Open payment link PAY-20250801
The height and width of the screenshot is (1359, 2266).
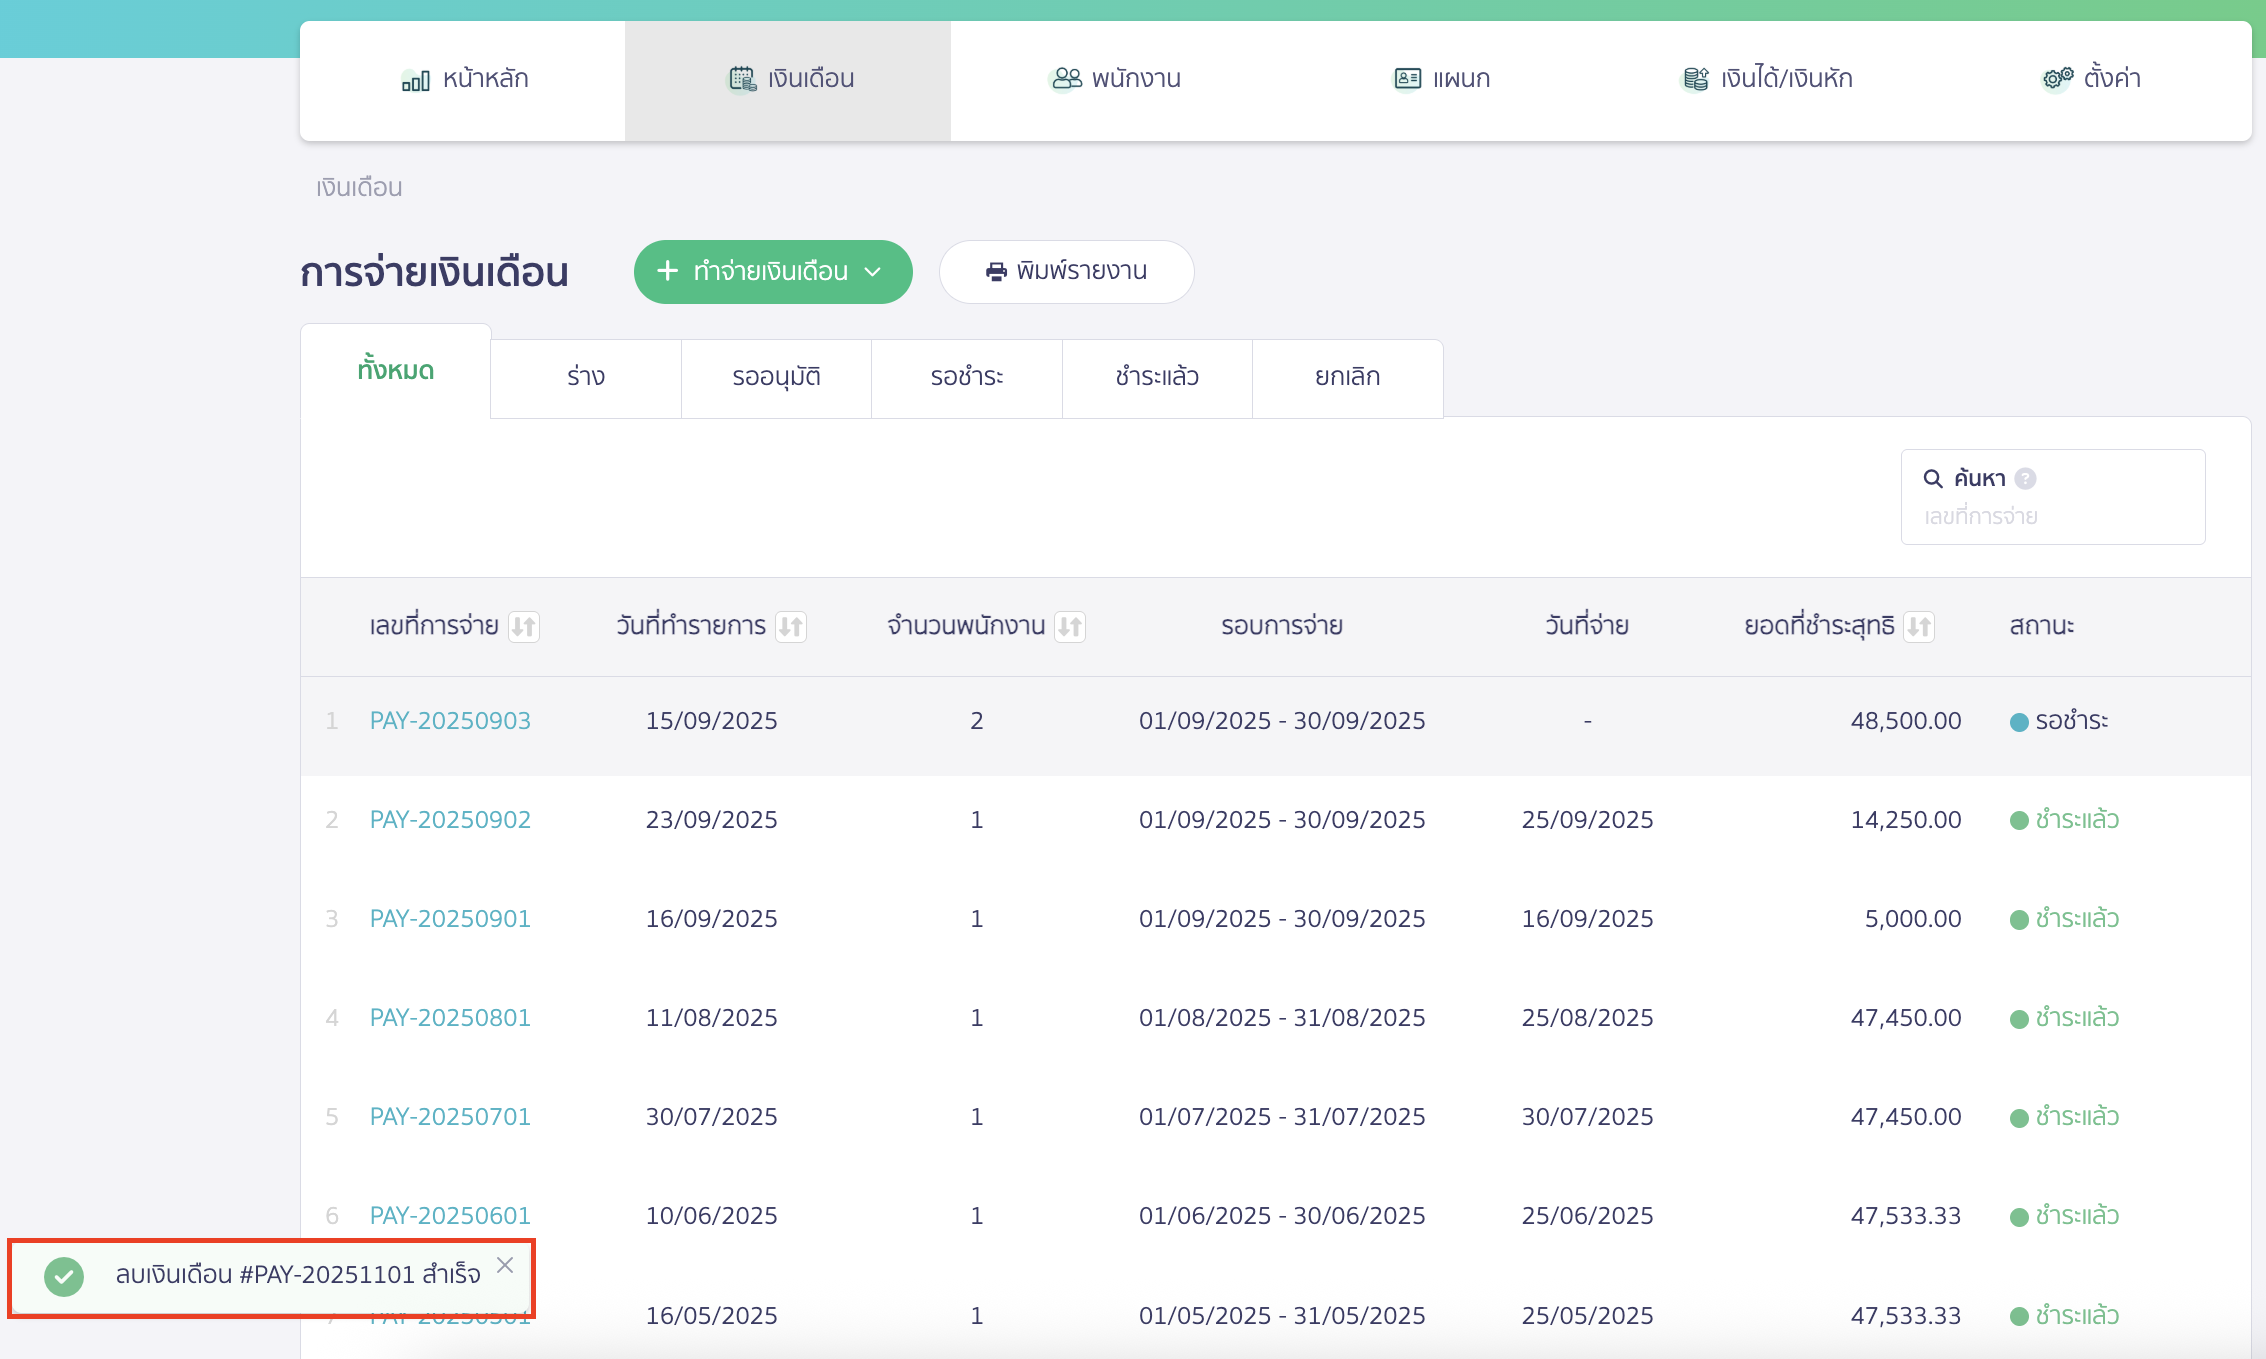[x=450, y=1018]
